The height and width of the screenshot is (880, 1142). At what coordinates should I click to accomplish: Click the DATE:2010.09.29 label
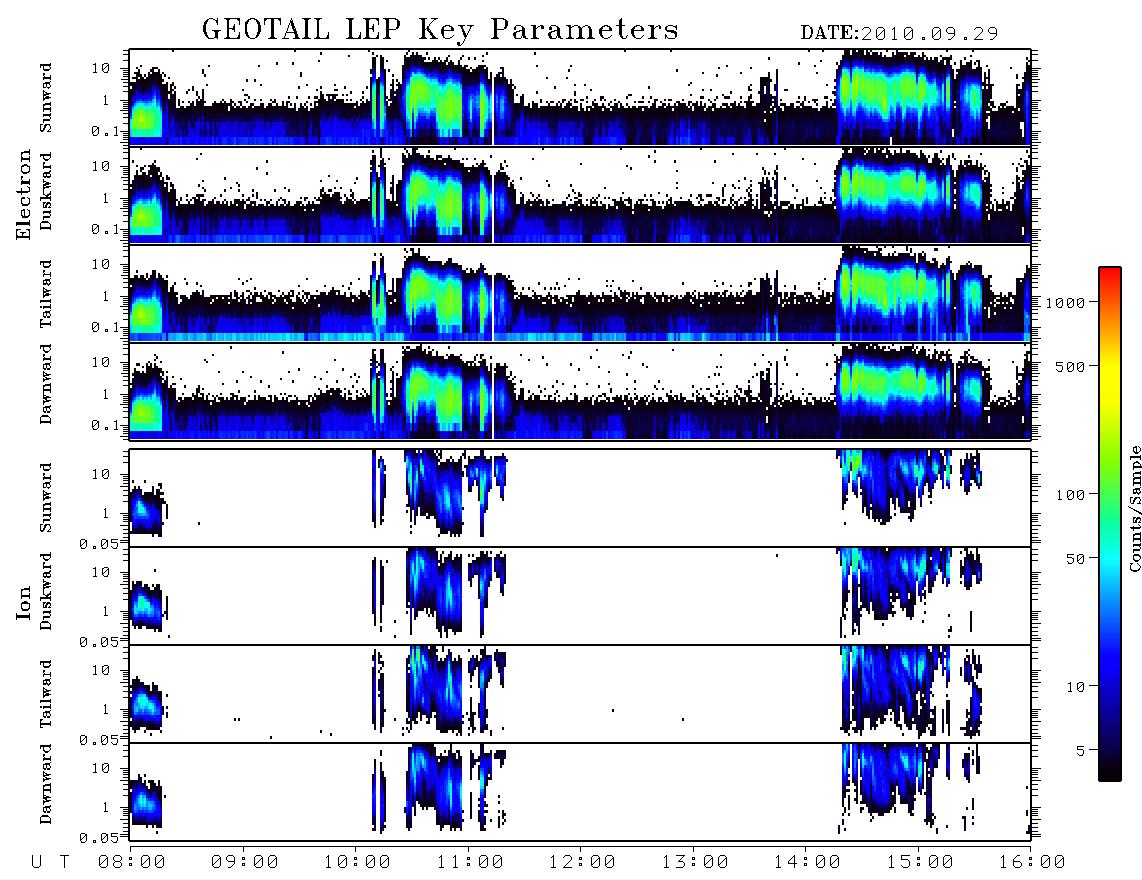pyautogui.click(x=899, y=33)
